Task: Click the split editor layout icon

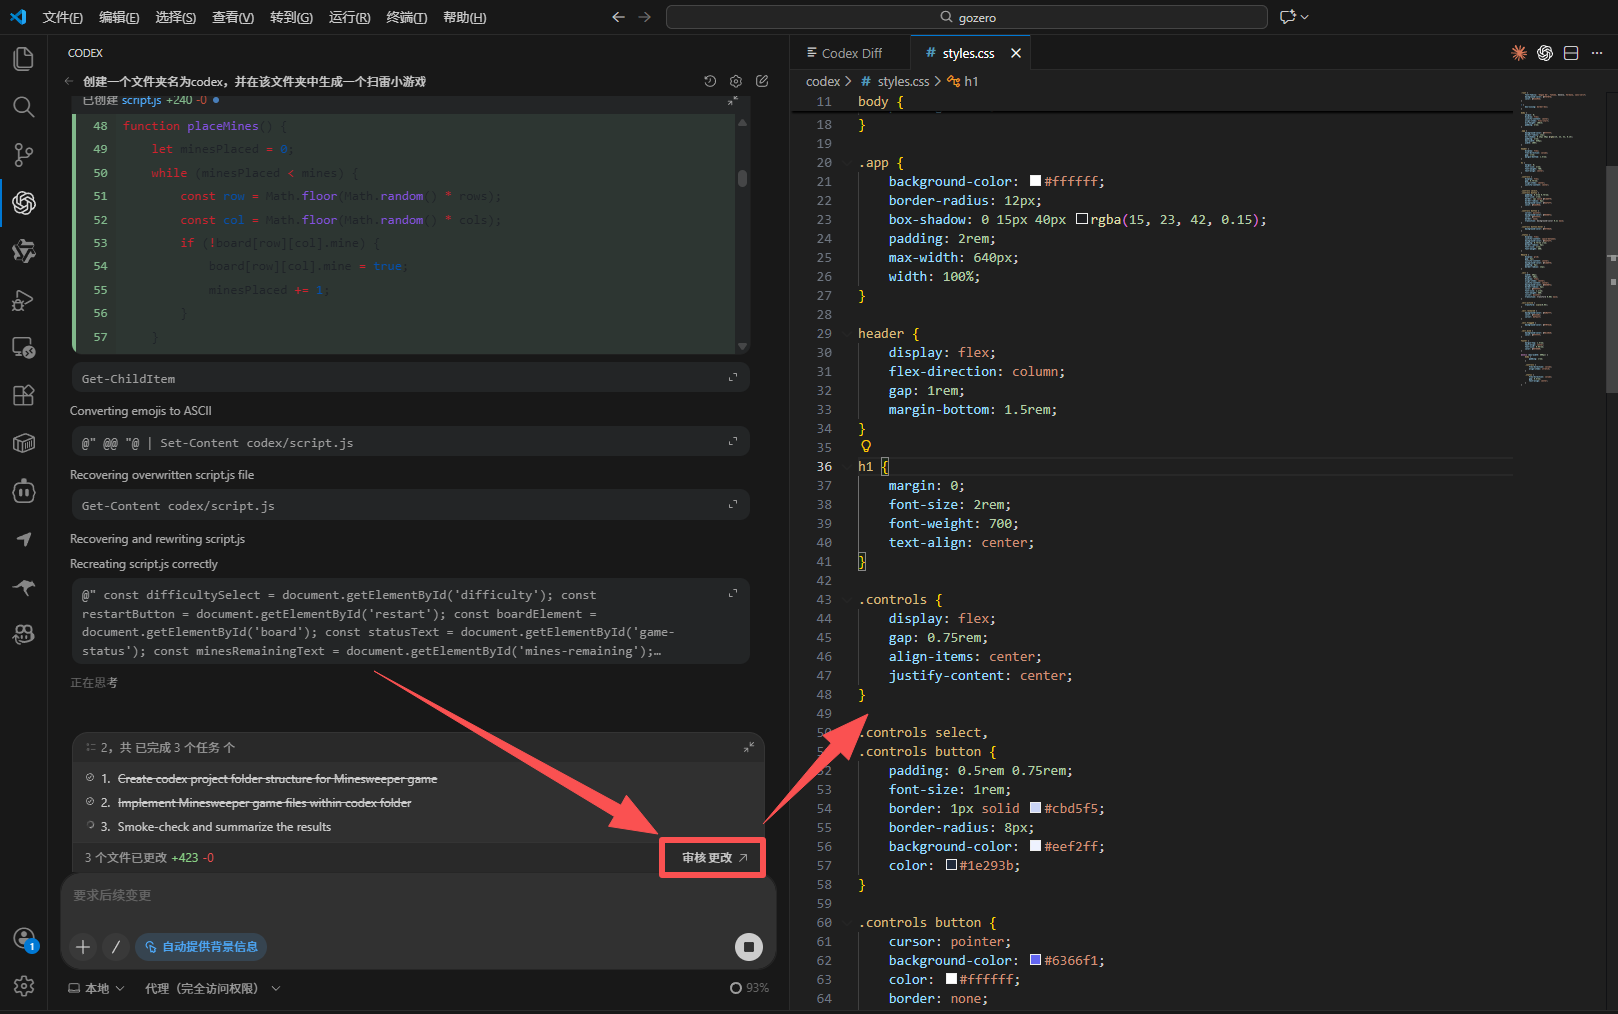Action: (1571, 53)
